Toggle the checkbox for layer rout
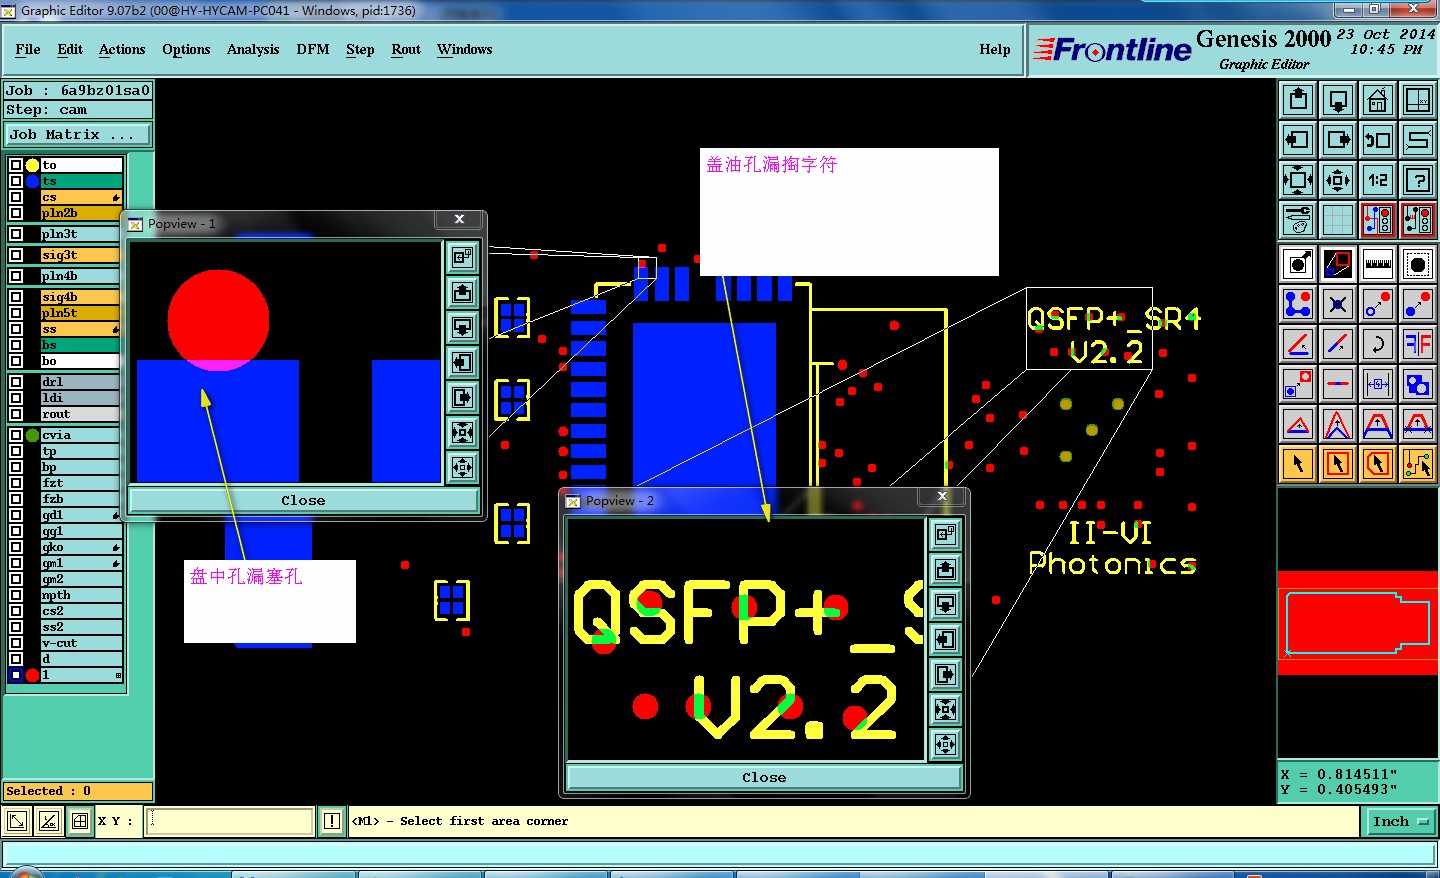The image size is (1440, 878). point(16,414)
